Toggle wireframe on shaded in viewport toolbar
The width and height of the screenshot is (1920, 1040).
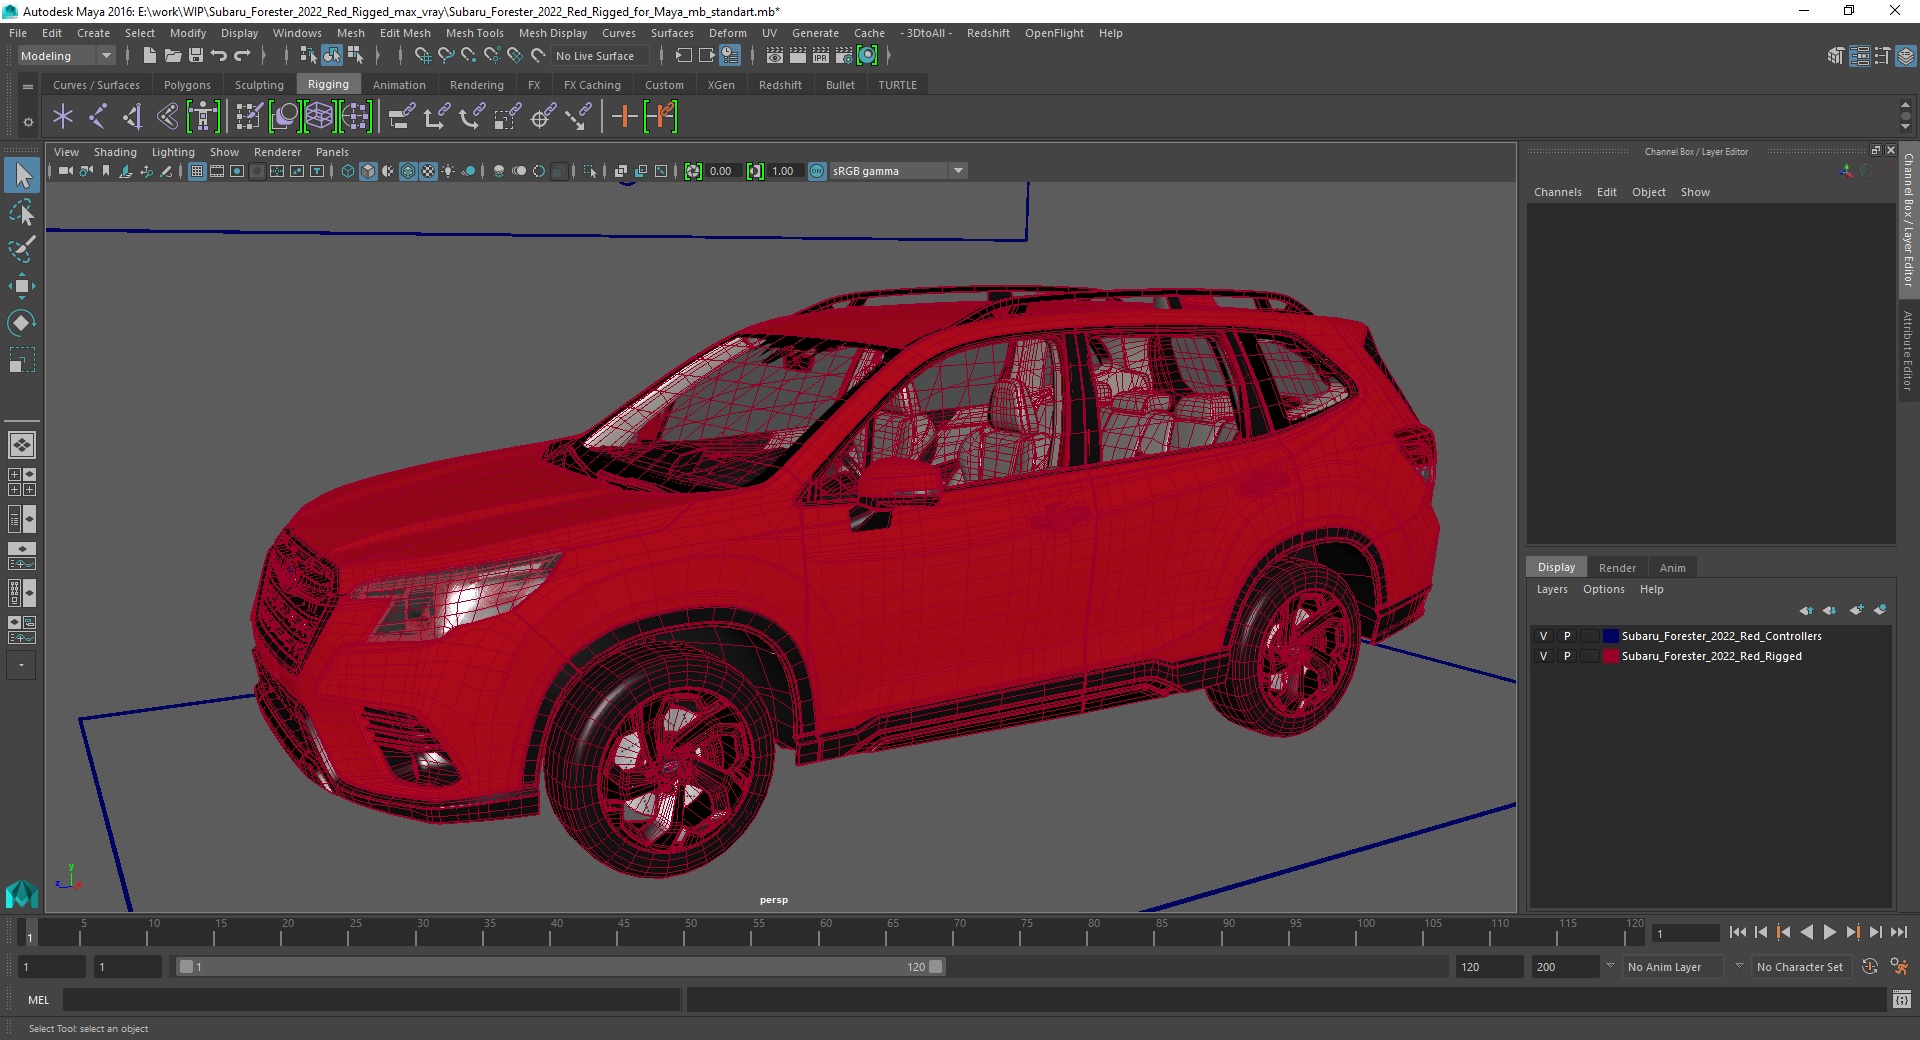coord(408,171)
